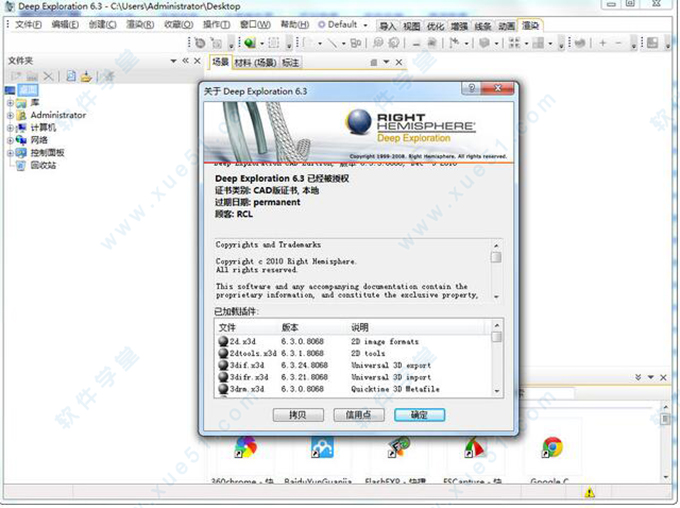
Task: Click the 确定 button in About dialog
Action: point(419,414)
